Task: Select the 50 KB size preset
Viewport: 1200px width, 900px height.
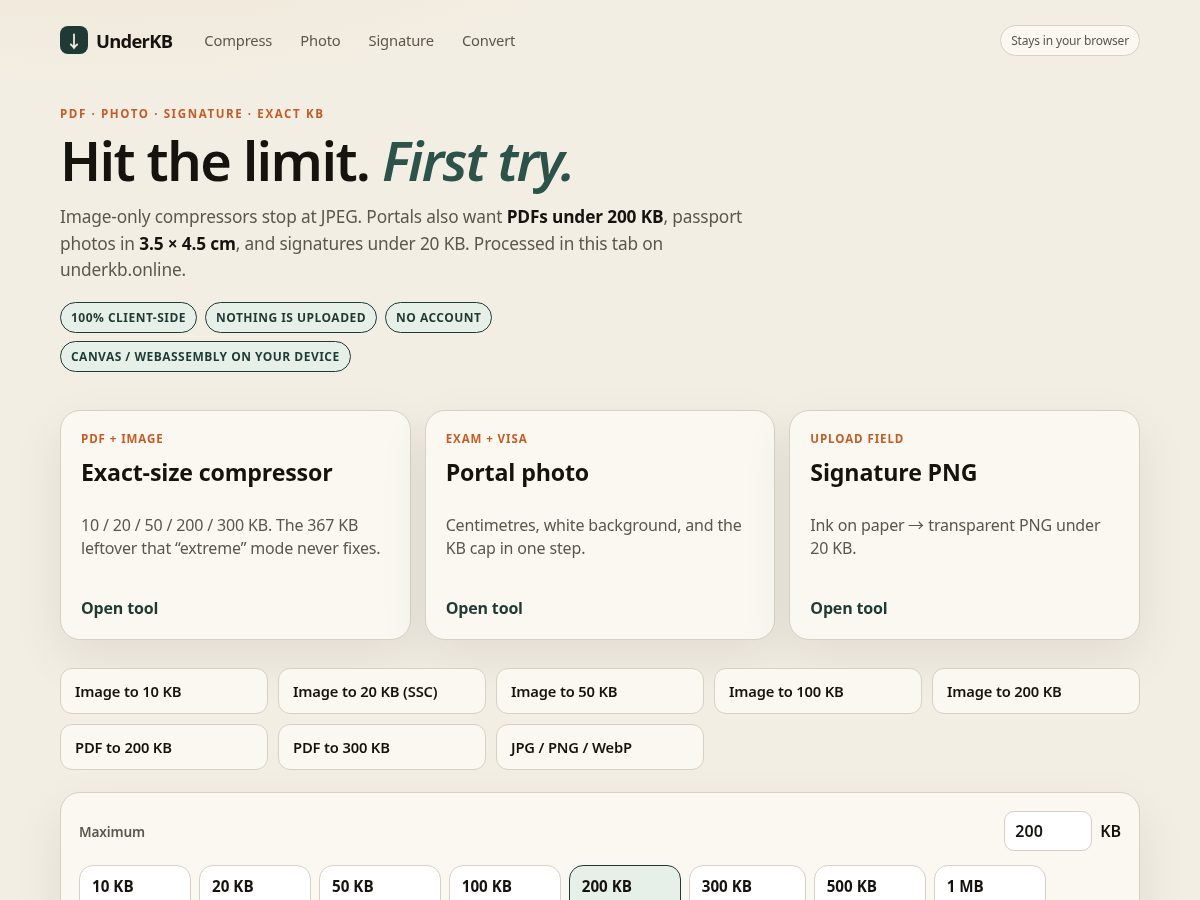Action: 380,884
